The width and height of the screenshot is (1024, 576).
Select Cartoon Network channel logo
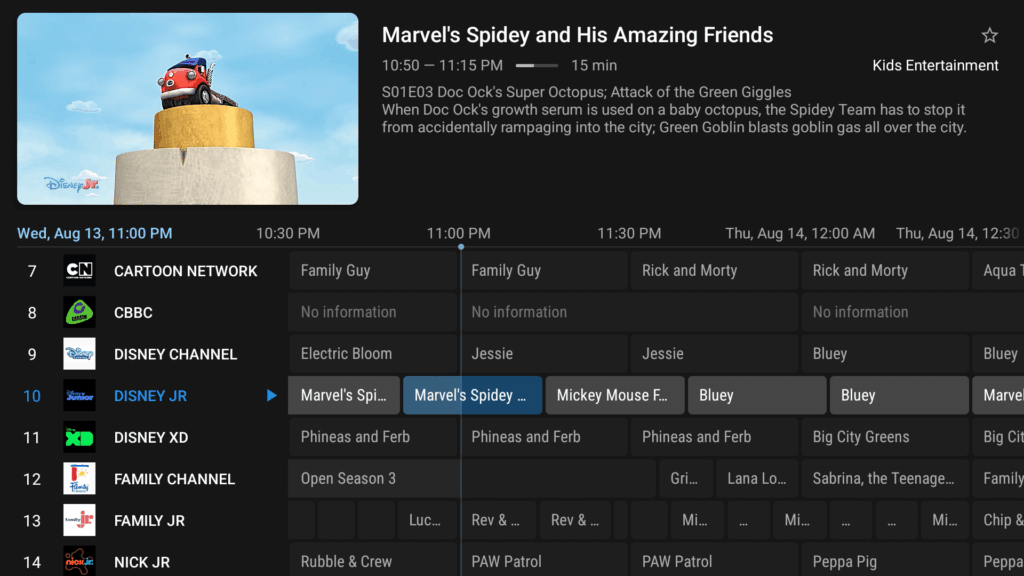tap(79, 270)
